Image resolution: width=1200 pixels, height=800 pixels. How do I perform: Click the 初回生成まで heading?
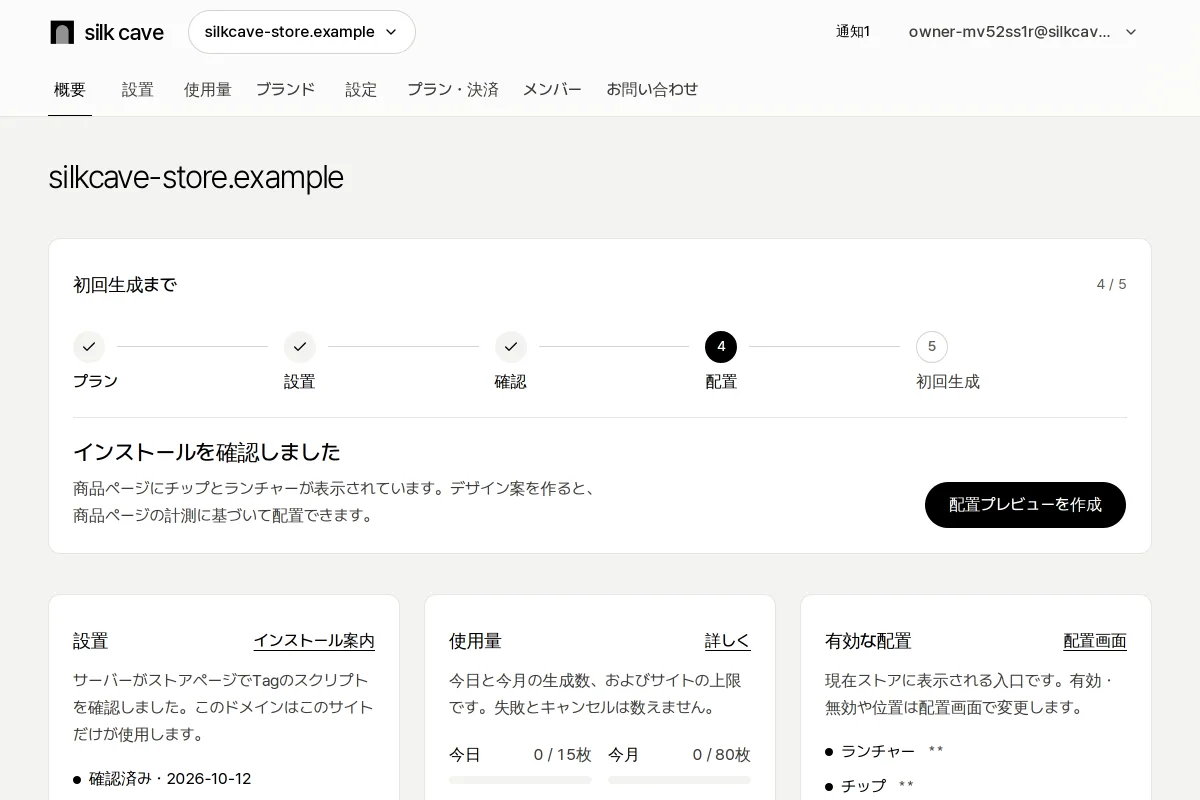(125, 285)
